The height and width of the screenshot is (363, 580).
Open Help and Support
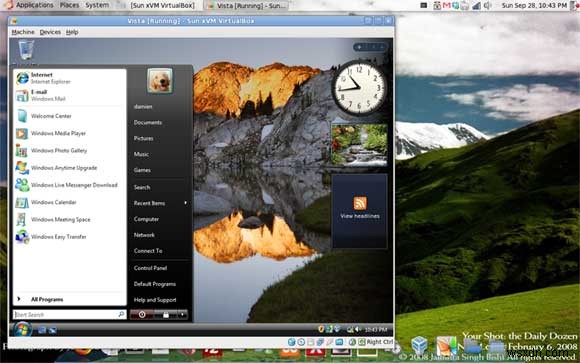tap(155, 300)
